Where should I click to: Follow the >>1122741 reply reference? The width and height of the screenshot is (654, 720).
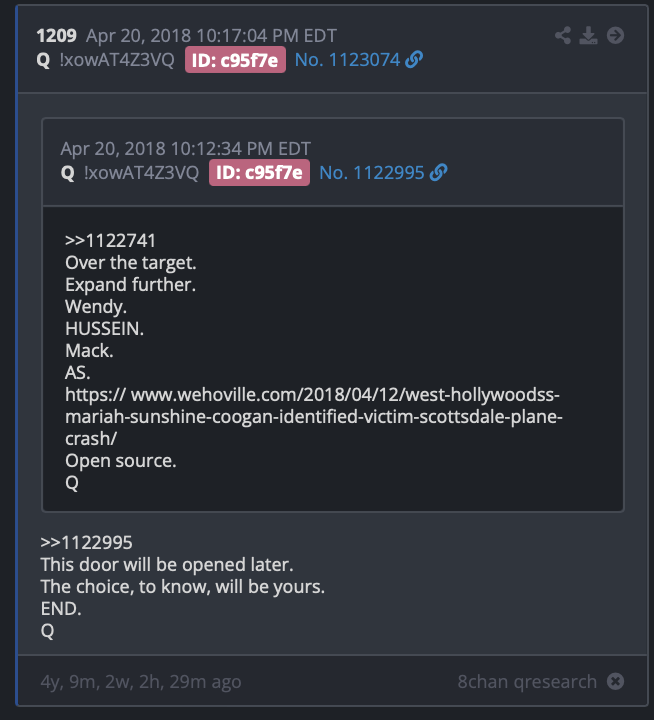coord(110,241)
